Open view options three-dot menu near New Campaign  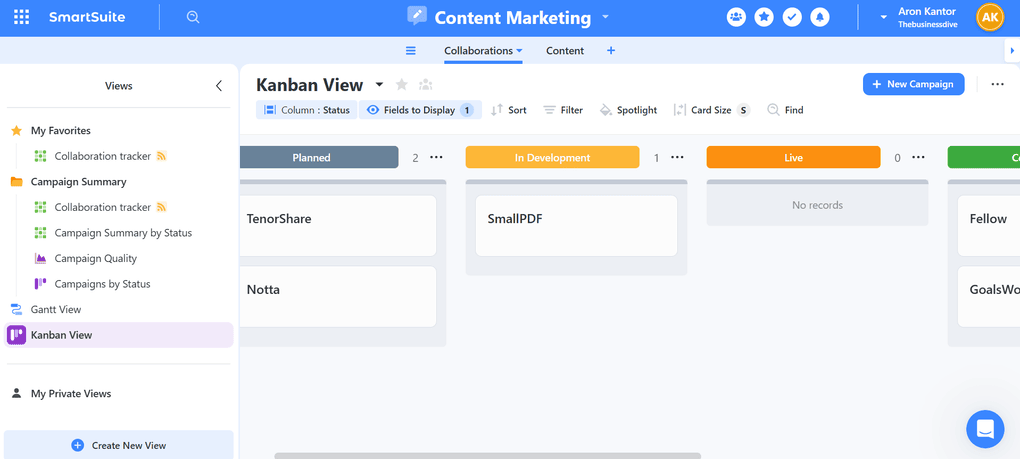(x=997, y=84)
